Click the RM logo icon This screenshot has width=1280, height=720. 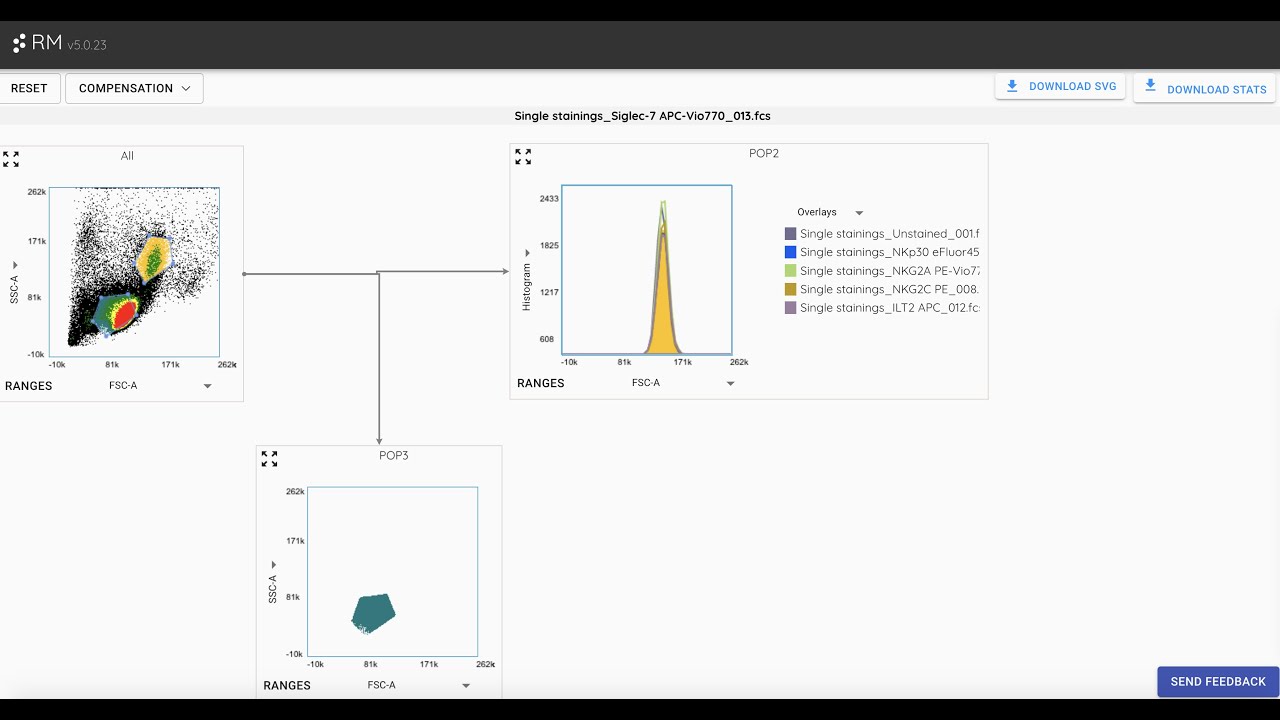pyautogui.click(x=19, y=44)
